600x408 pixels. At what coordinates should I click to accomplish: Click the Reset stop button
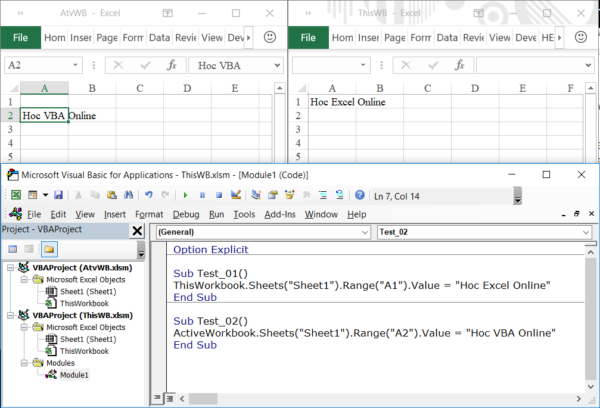(x=219, y=195)
